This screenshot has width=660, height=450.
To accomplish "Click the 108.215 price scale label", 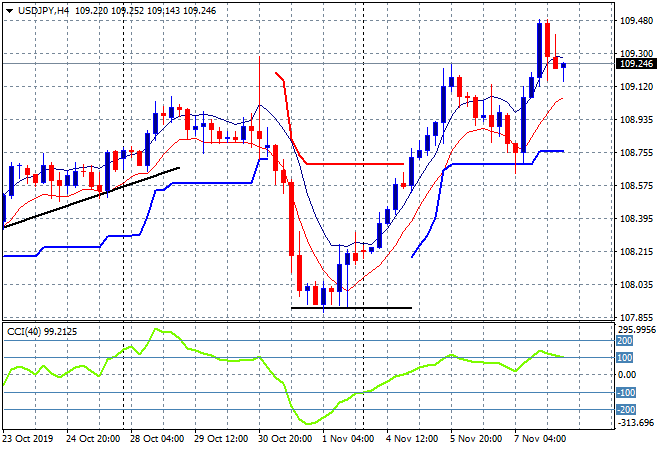I will (x=636, y=252).
